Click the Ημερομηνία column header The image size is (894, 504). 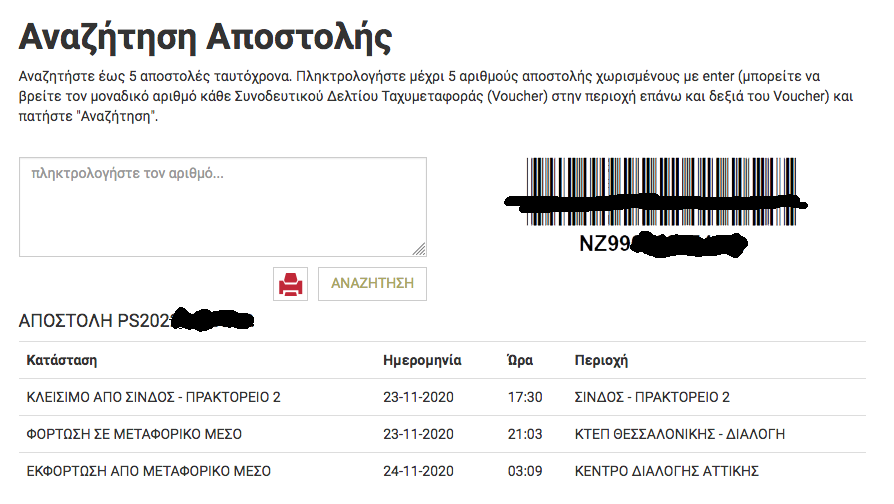422,360
